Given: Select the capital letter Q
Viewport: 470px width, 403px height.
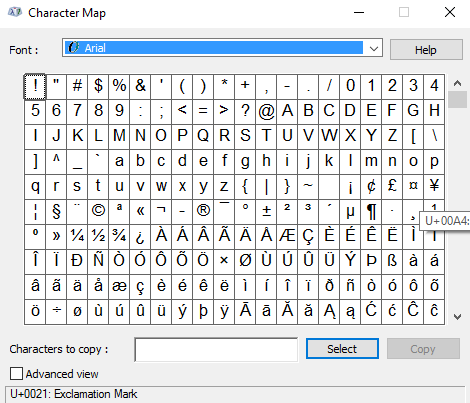Looking at the screenshot, I should (x=203, y=137).
